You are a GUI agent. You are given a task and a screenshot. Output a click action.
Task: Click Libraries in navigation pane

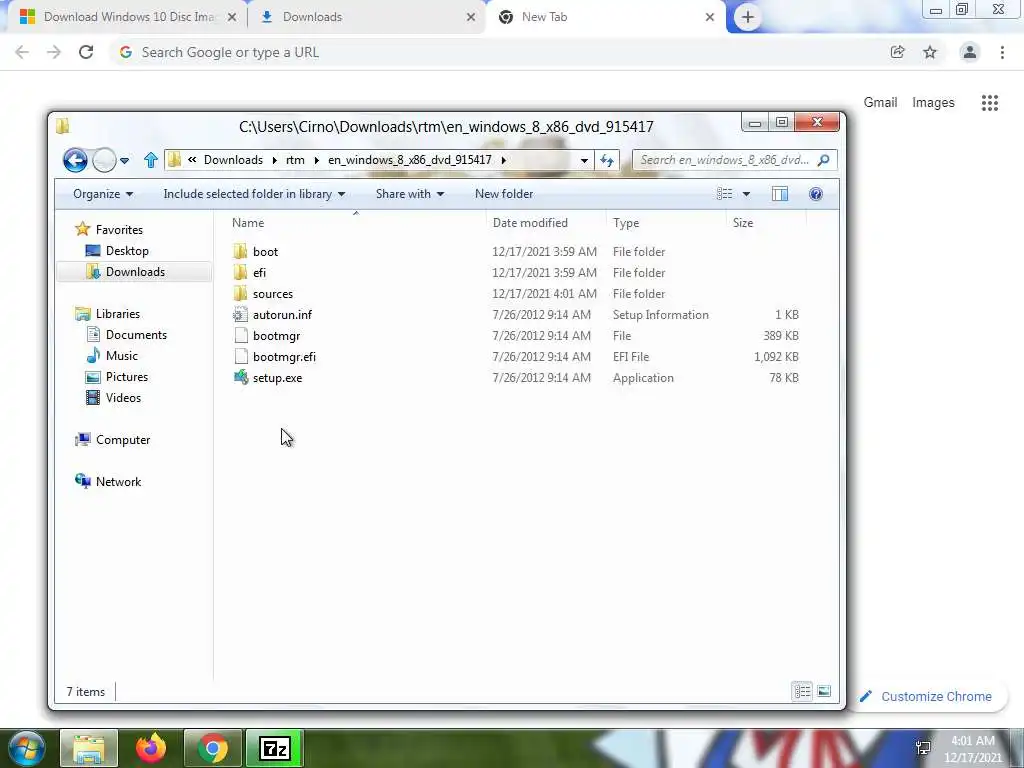(118, 314)
